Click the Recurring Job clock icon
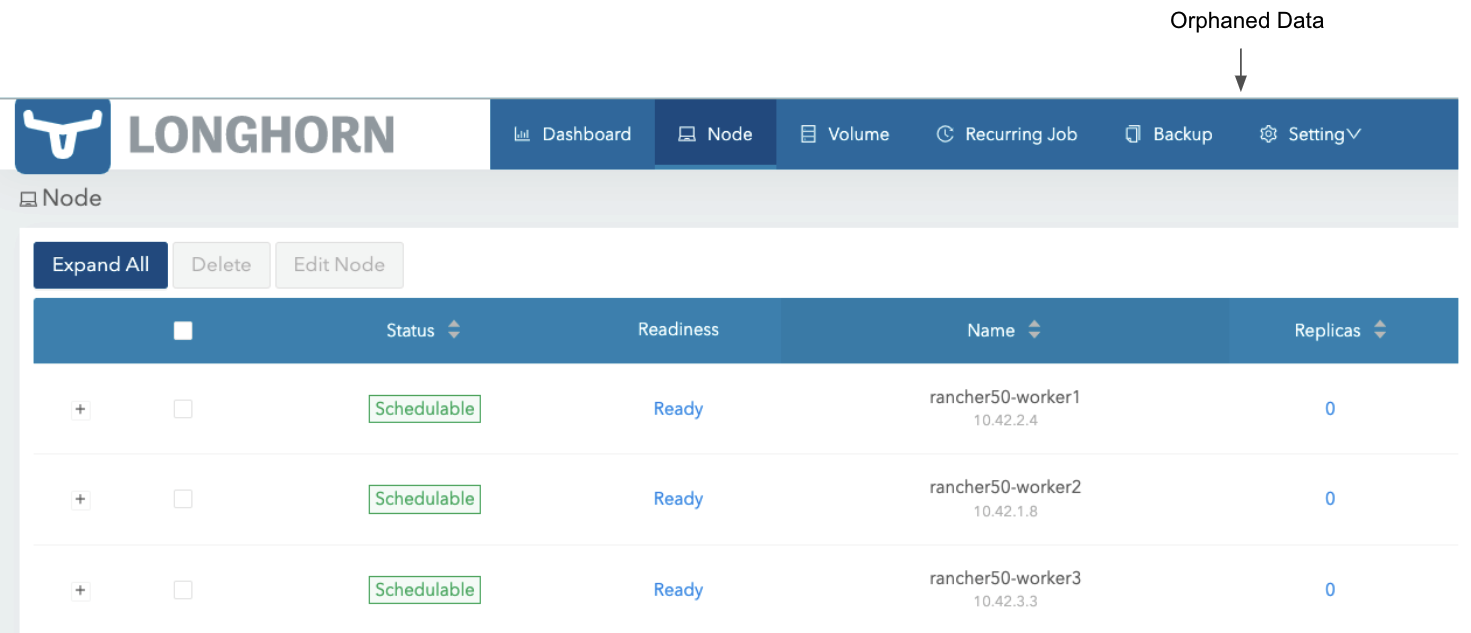Viewport: 1471px width, 633px height. coord(945,133)
